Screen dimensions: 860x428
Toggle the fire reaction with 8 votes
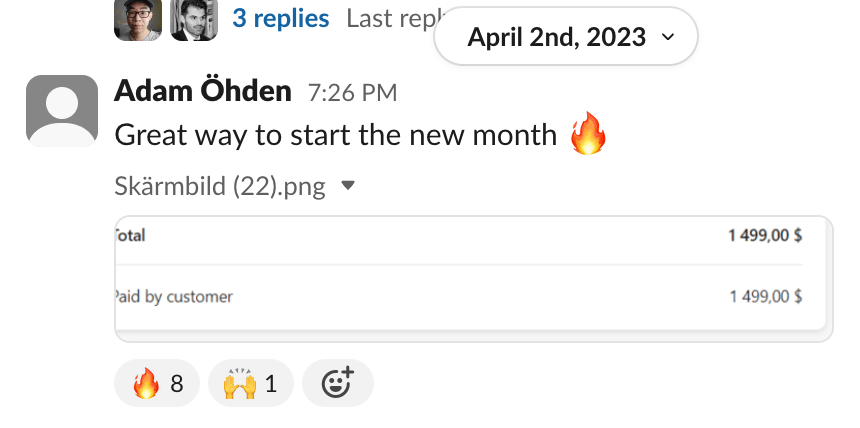157,383
